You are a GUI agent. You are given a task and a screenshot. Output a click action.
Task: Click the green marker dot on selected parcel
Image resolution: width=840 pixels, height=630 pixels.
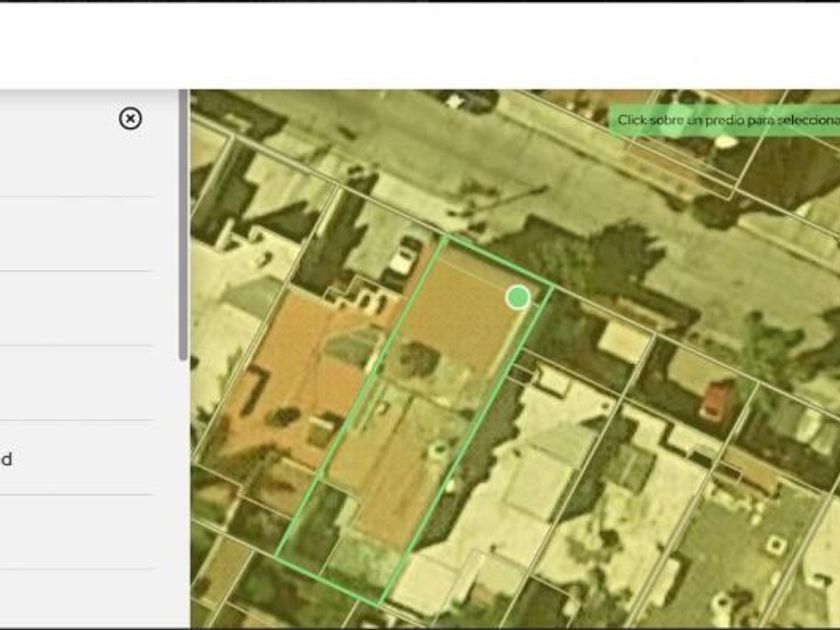click(518, 297)
